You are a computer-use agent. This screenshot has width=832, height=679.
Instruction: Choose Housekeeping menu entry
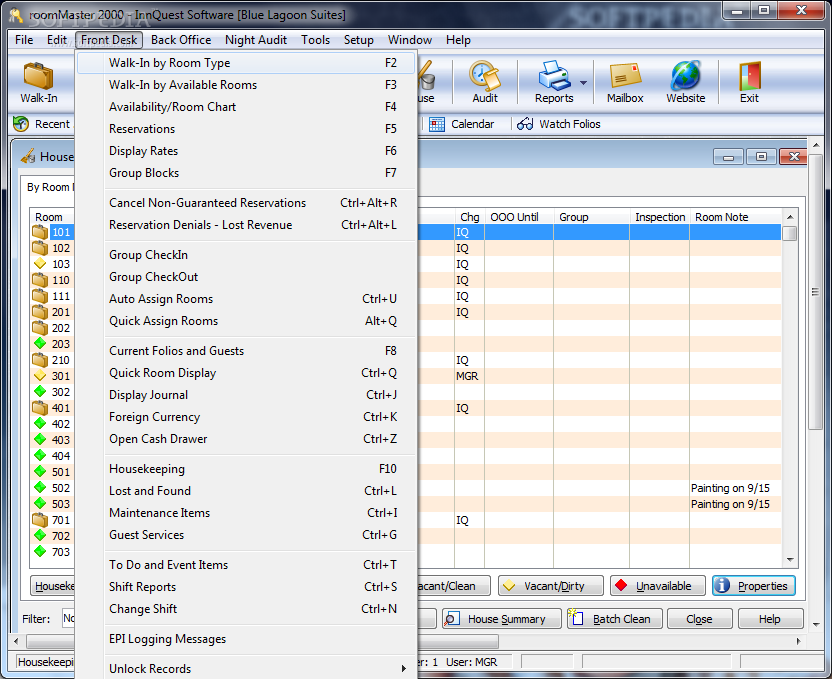coord(246,469)
